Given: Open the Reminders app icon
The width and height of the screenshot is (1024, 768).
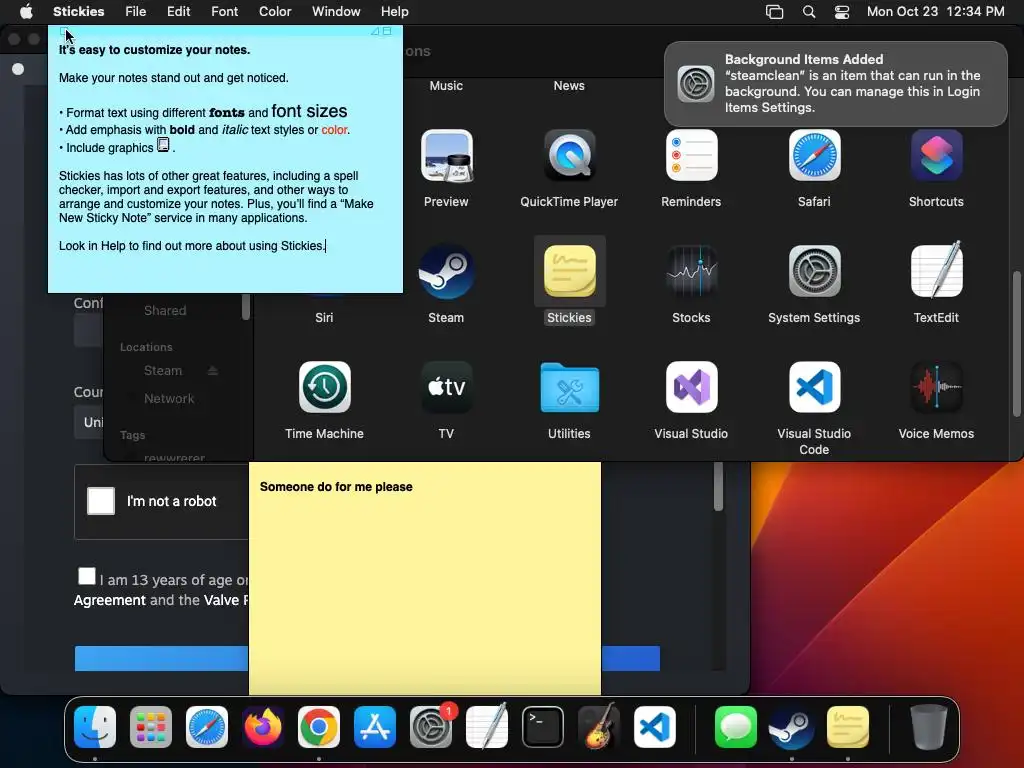Looking at the screenshot, I should coord(691,155).
